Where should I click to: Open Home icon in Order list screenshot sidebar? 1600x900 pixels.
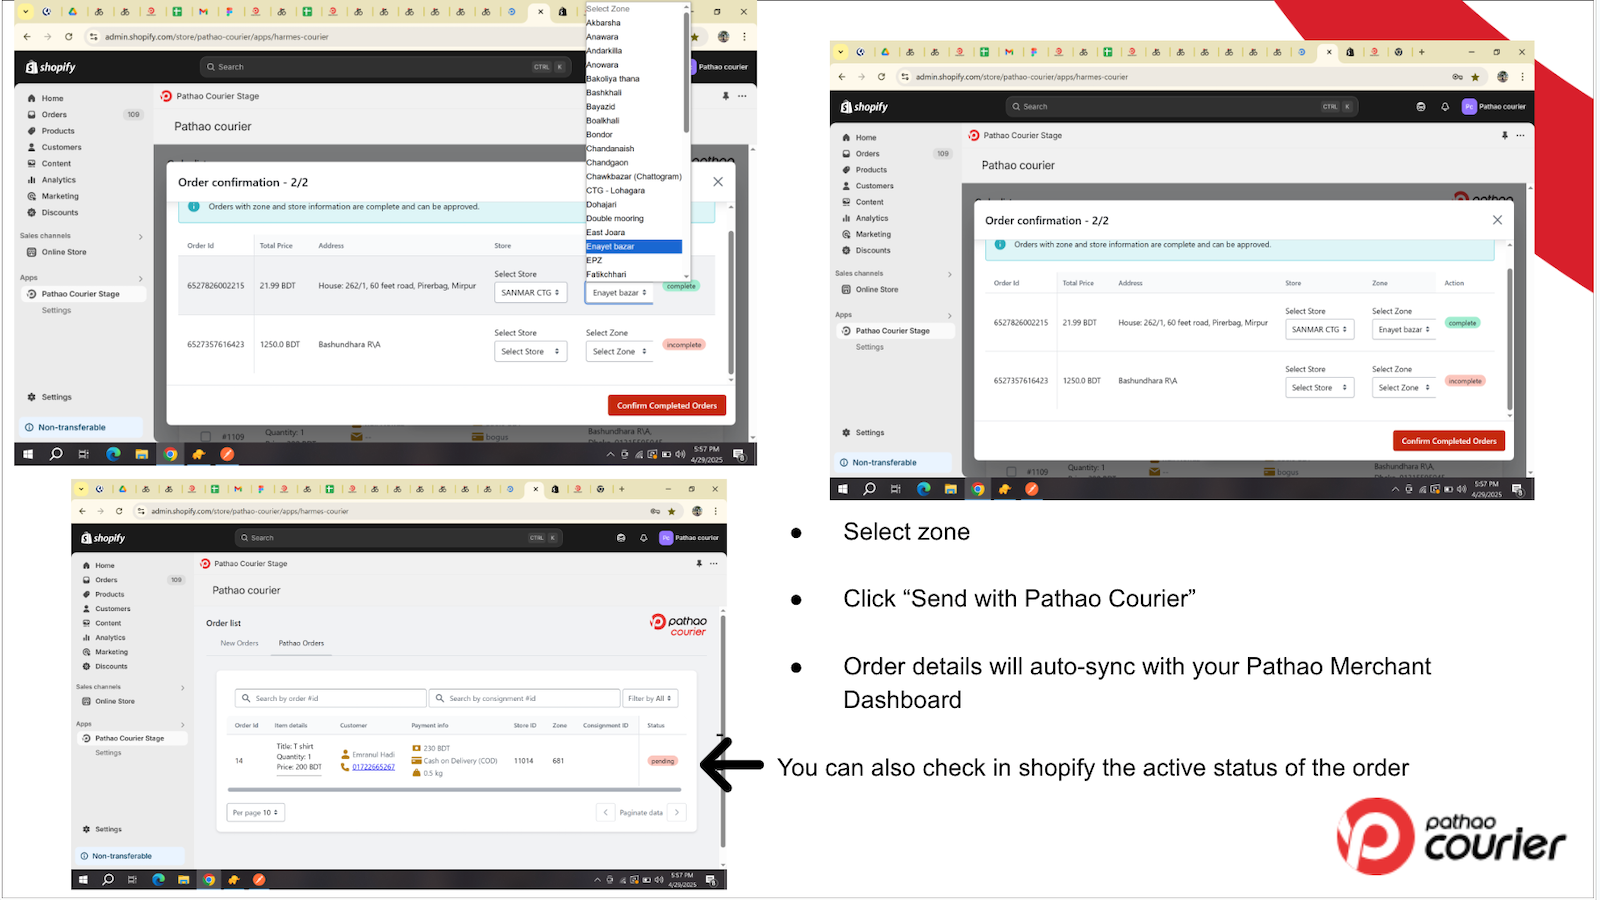[x=86, y=565]
